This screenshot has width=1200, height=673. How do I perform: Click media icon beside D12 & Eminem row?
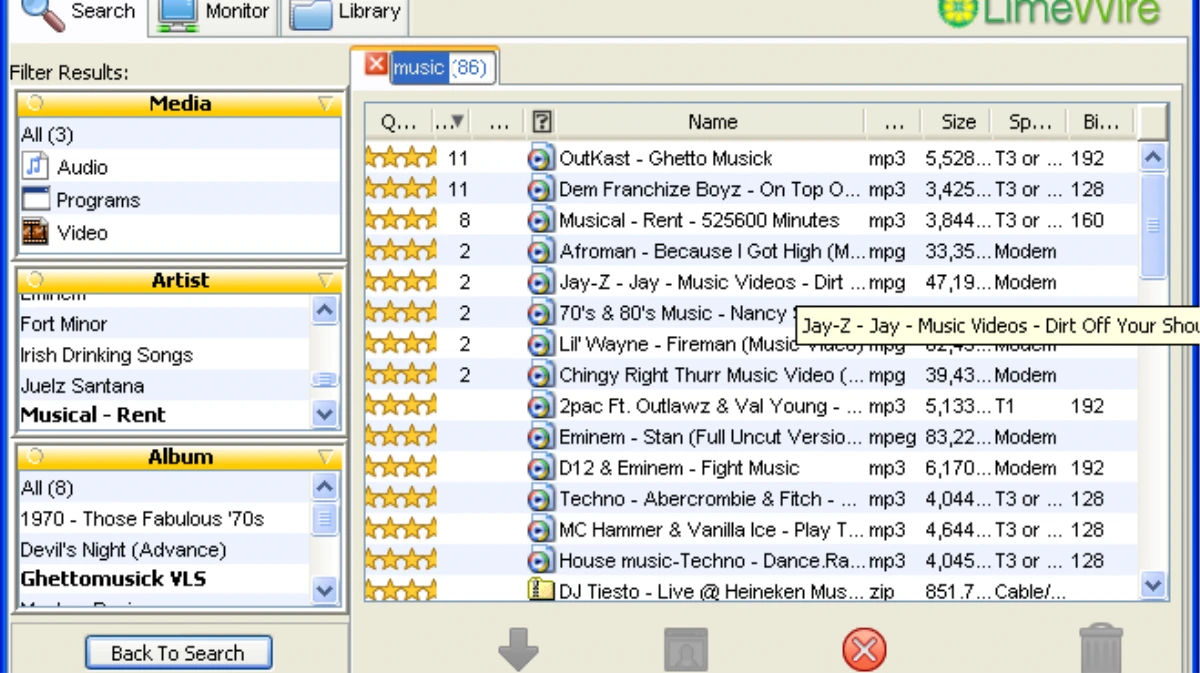541,468
